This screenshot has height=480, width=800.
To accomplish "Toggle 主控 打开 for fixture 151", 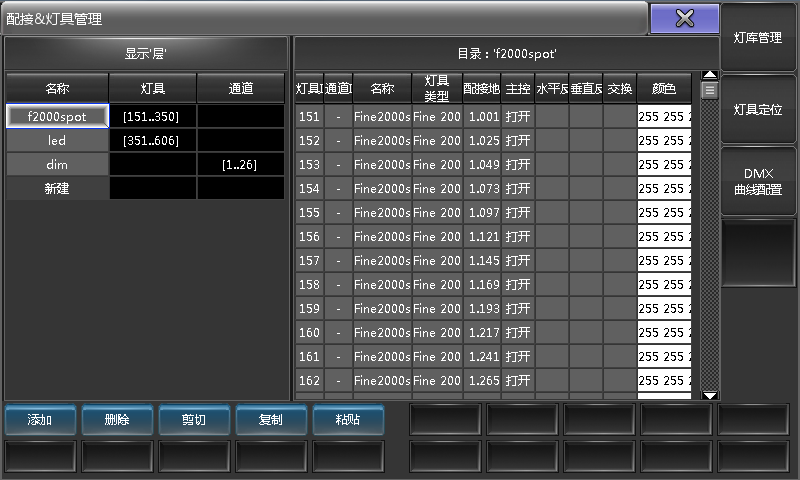I will tap(518, 116).
